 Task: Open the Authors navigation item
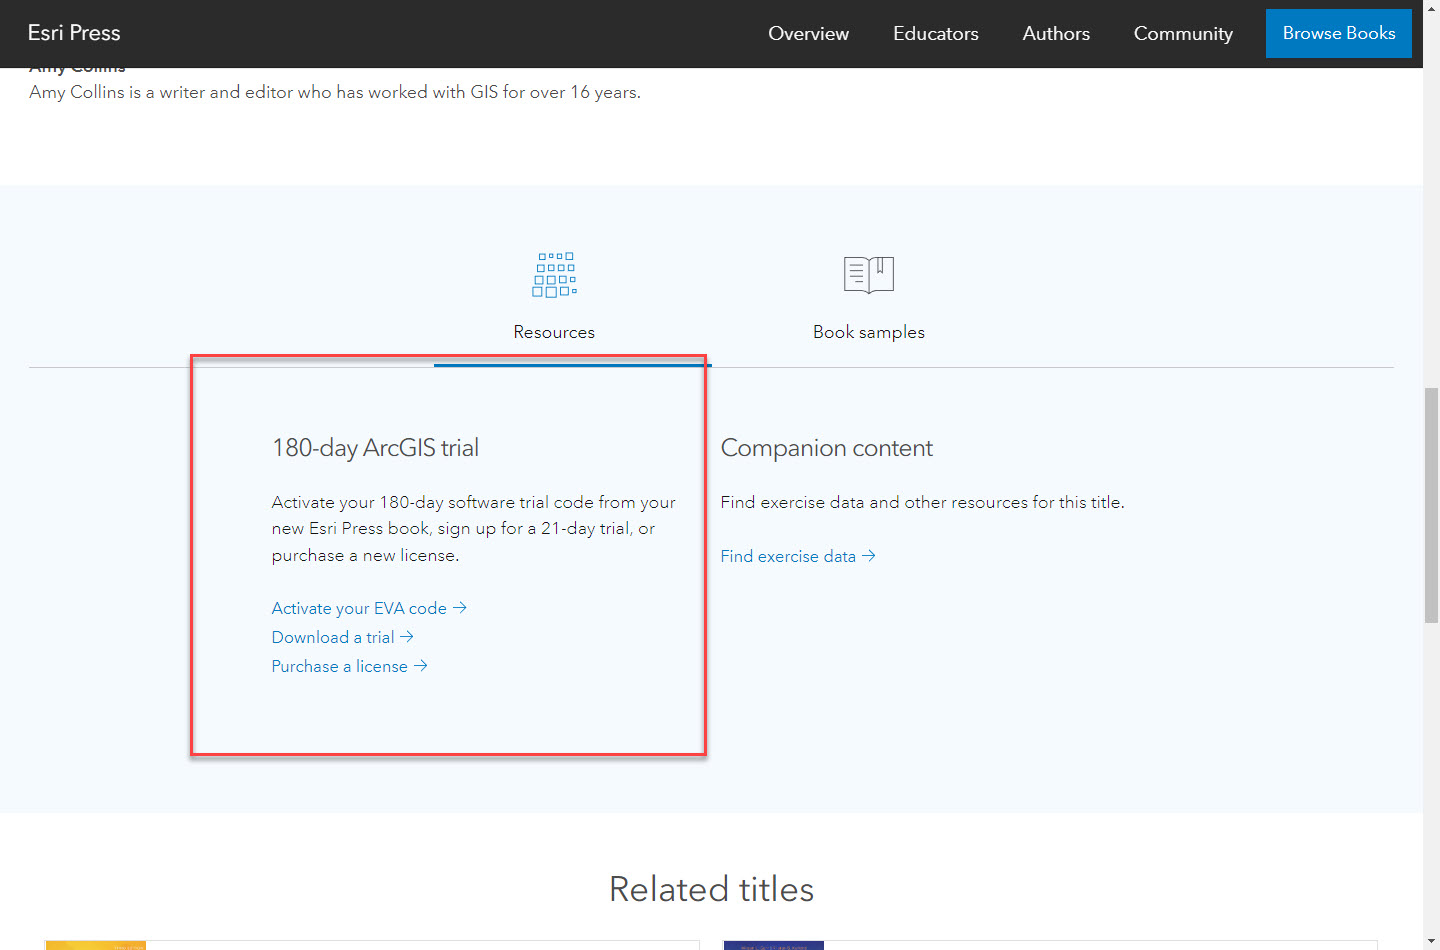click(x=1056, y=34)
